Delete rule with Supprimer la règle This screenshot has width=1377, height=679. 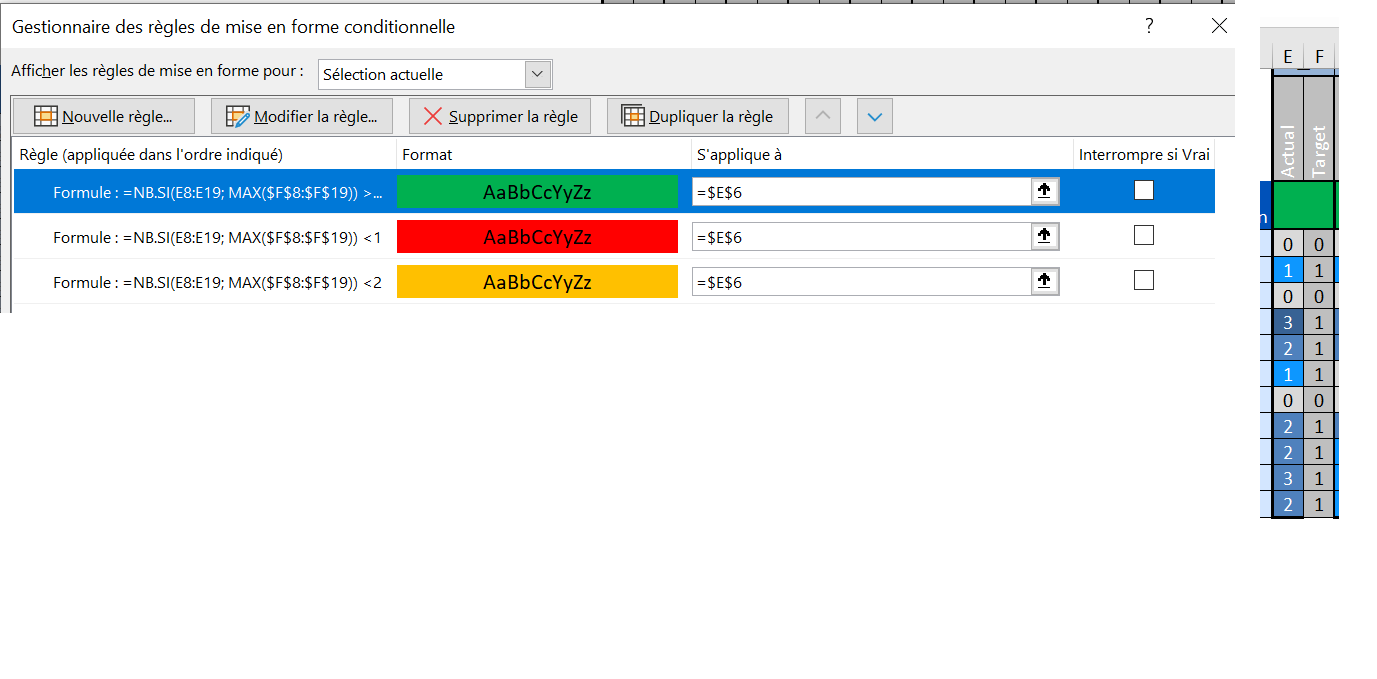point(500,116)
